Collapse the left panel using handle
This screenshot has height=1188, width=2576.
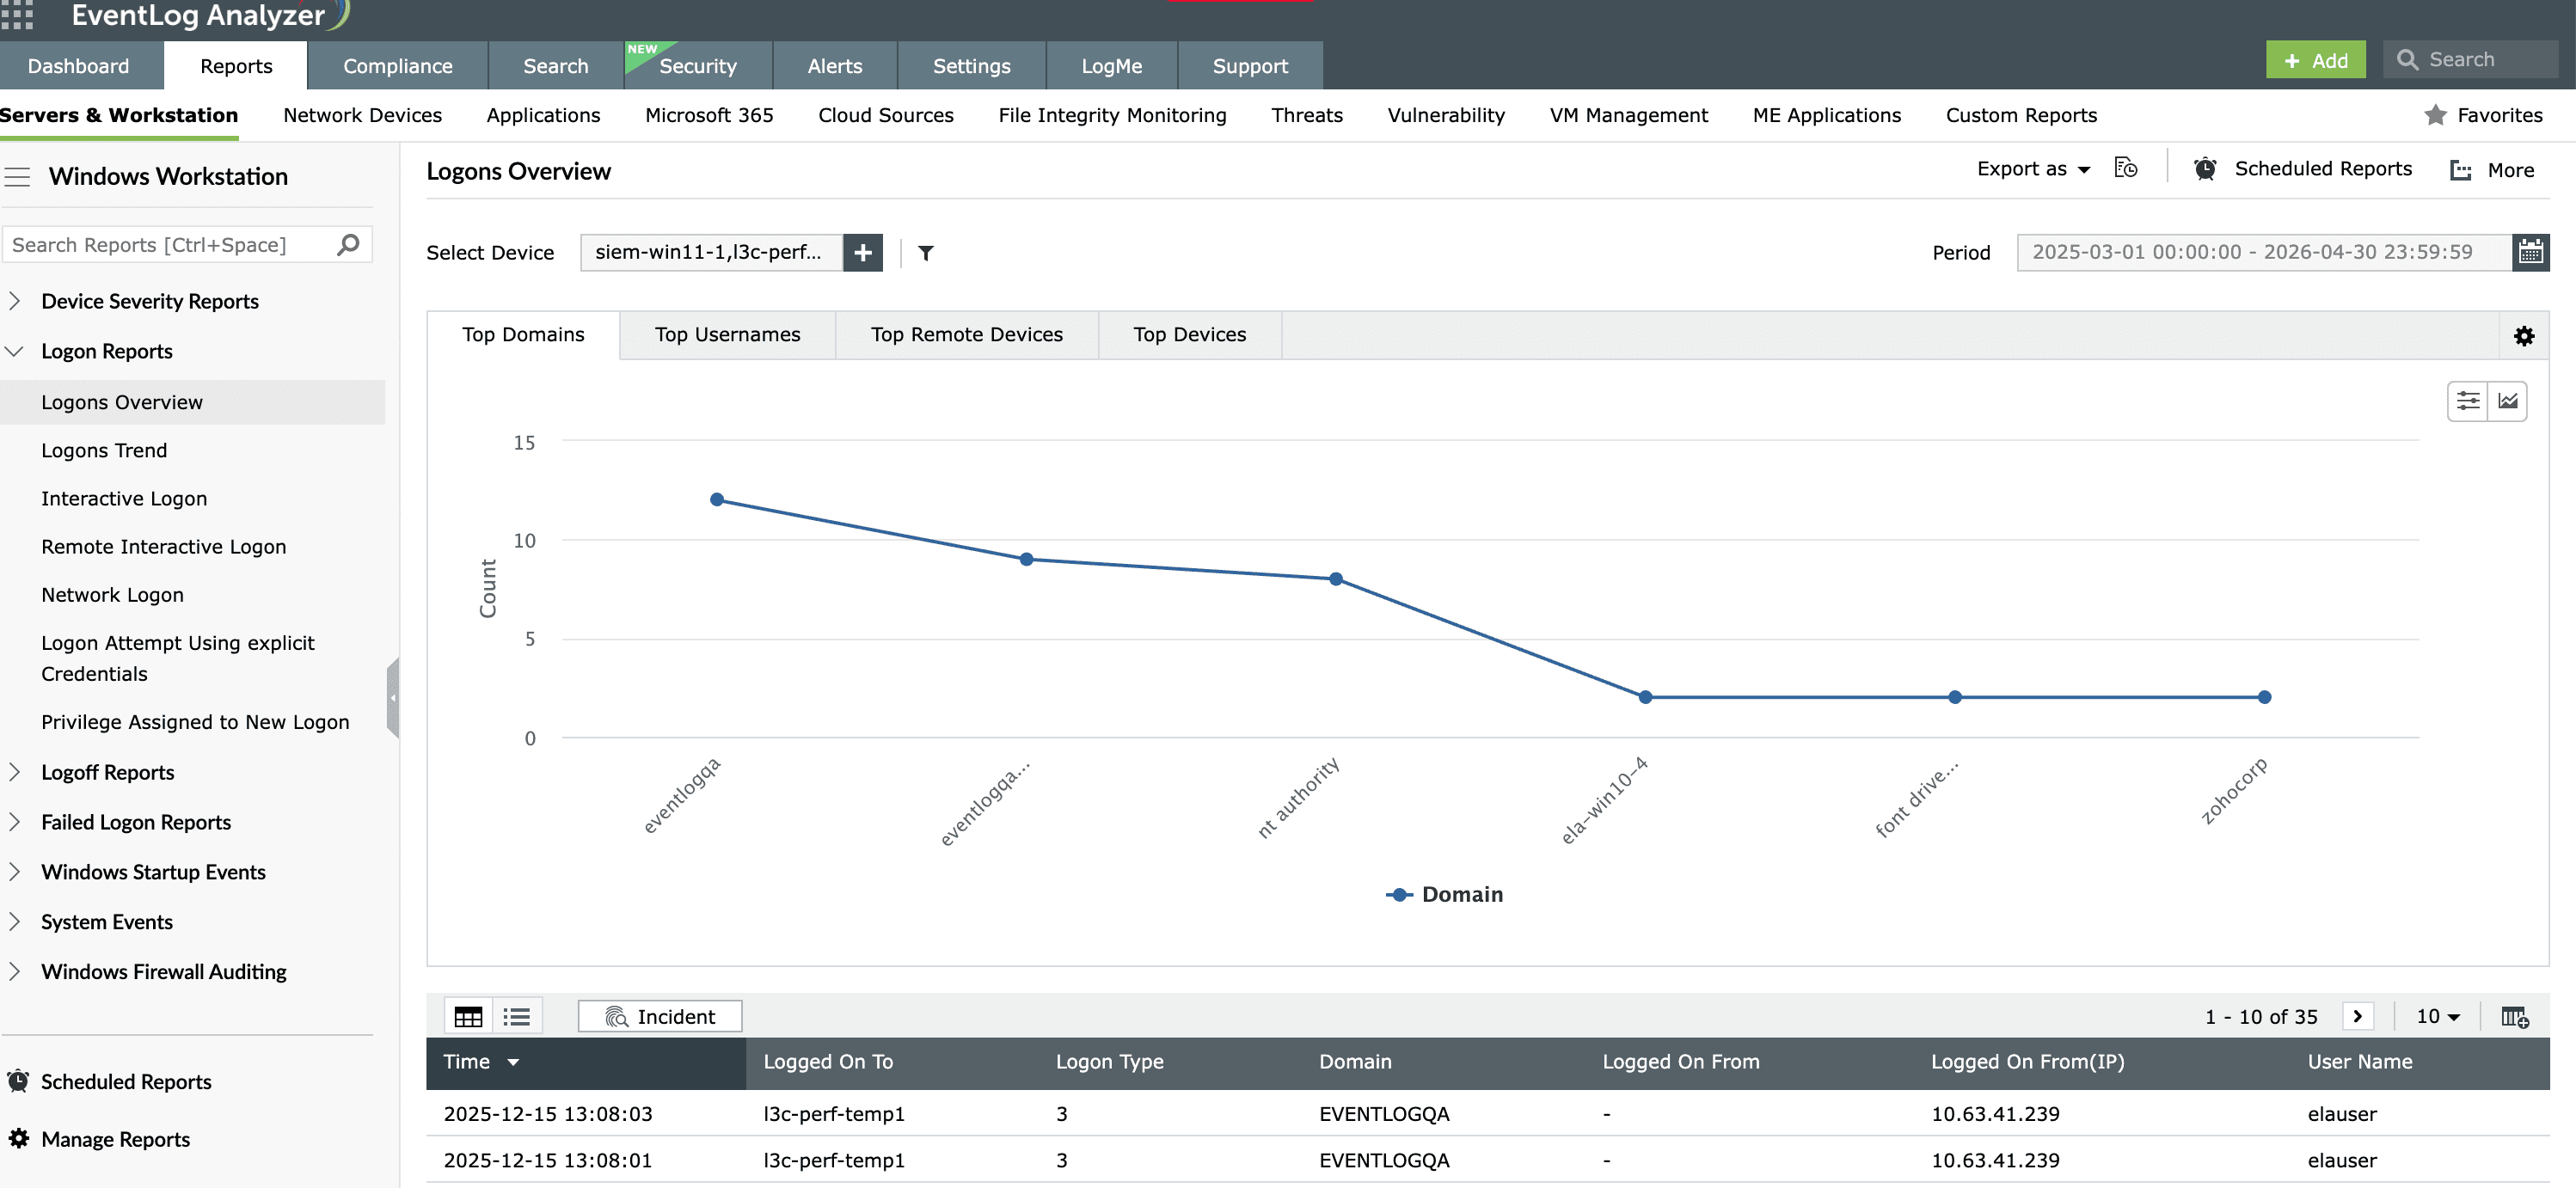point(393,698)
